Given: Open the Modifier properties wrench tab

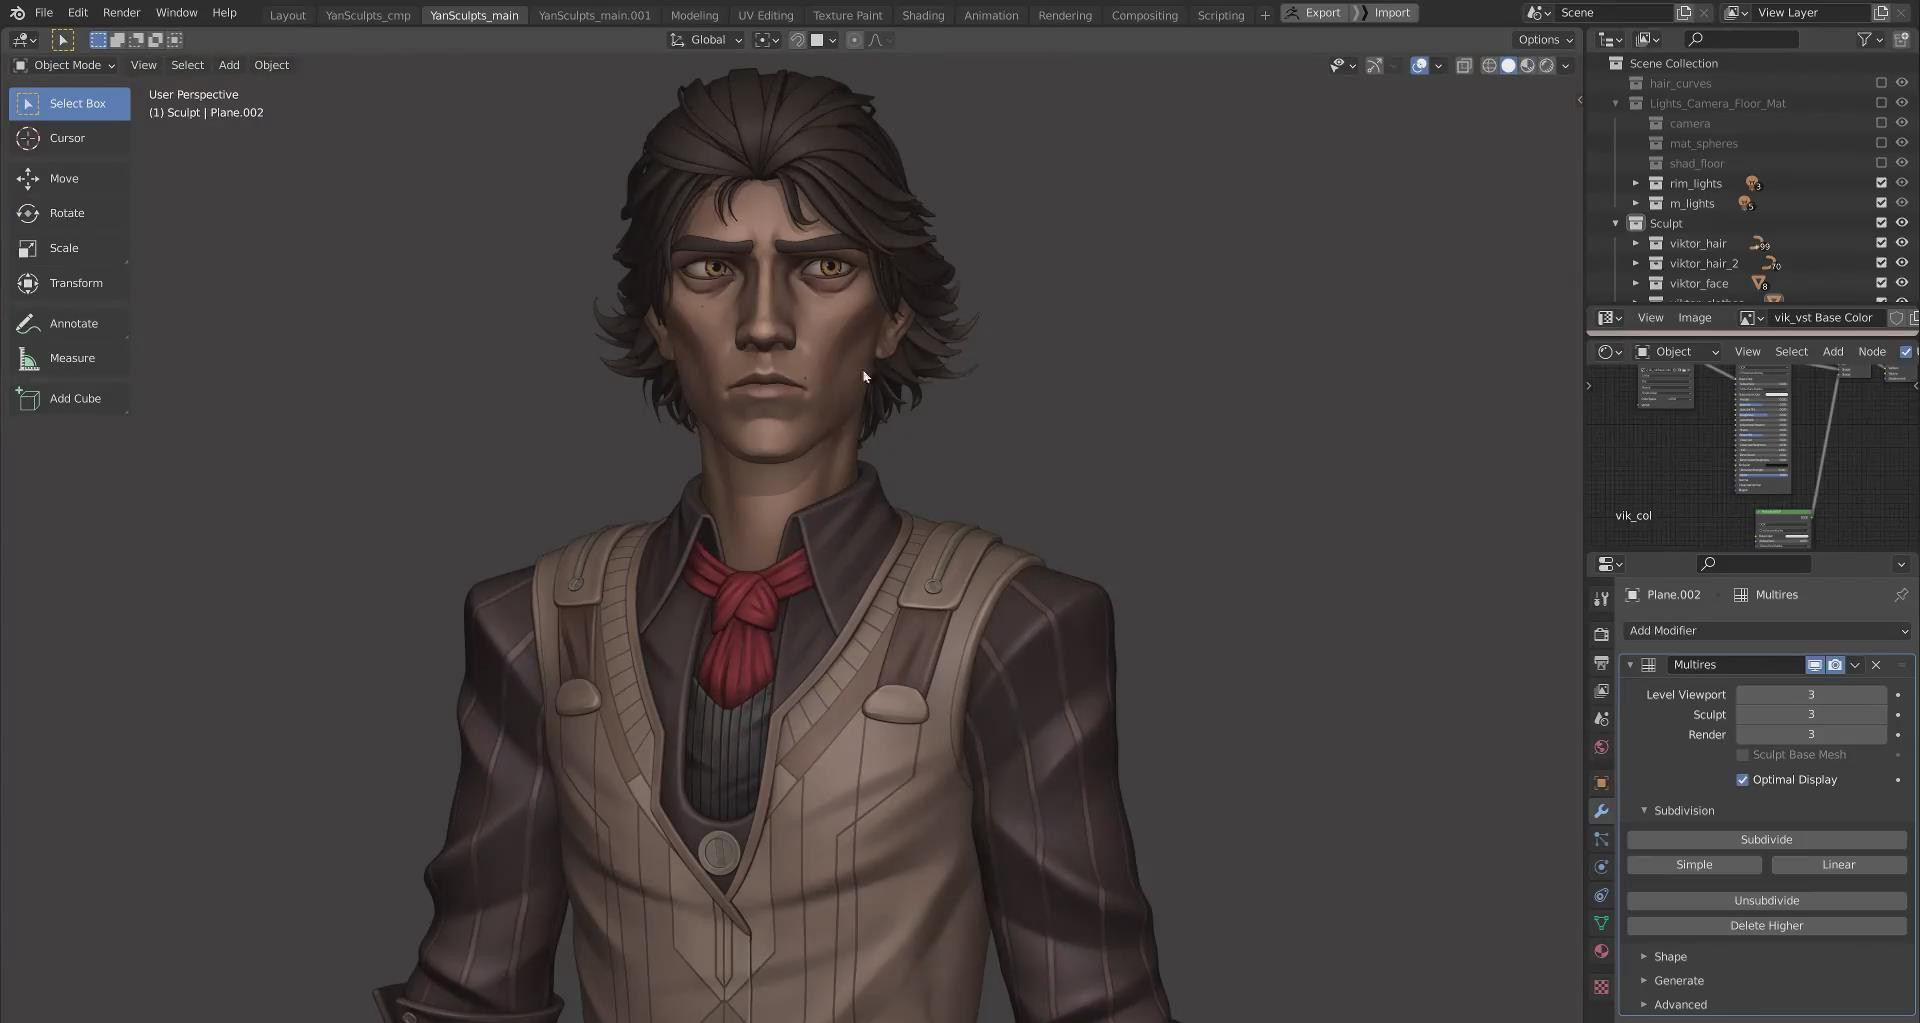Looking at the screenshot, I should click(x=1601, y=811).
